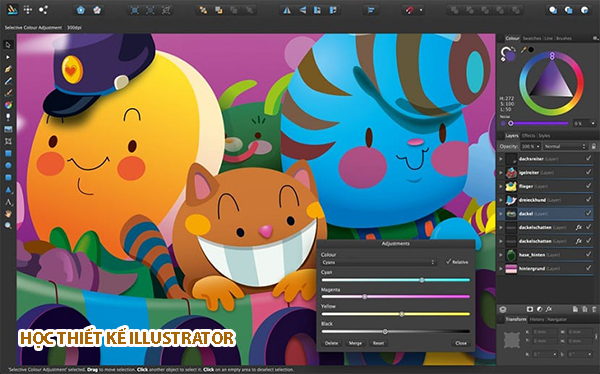Screen dimensions: 600x374
Task: Select the Triangle shape tool
Action: (x=8, y=190)
